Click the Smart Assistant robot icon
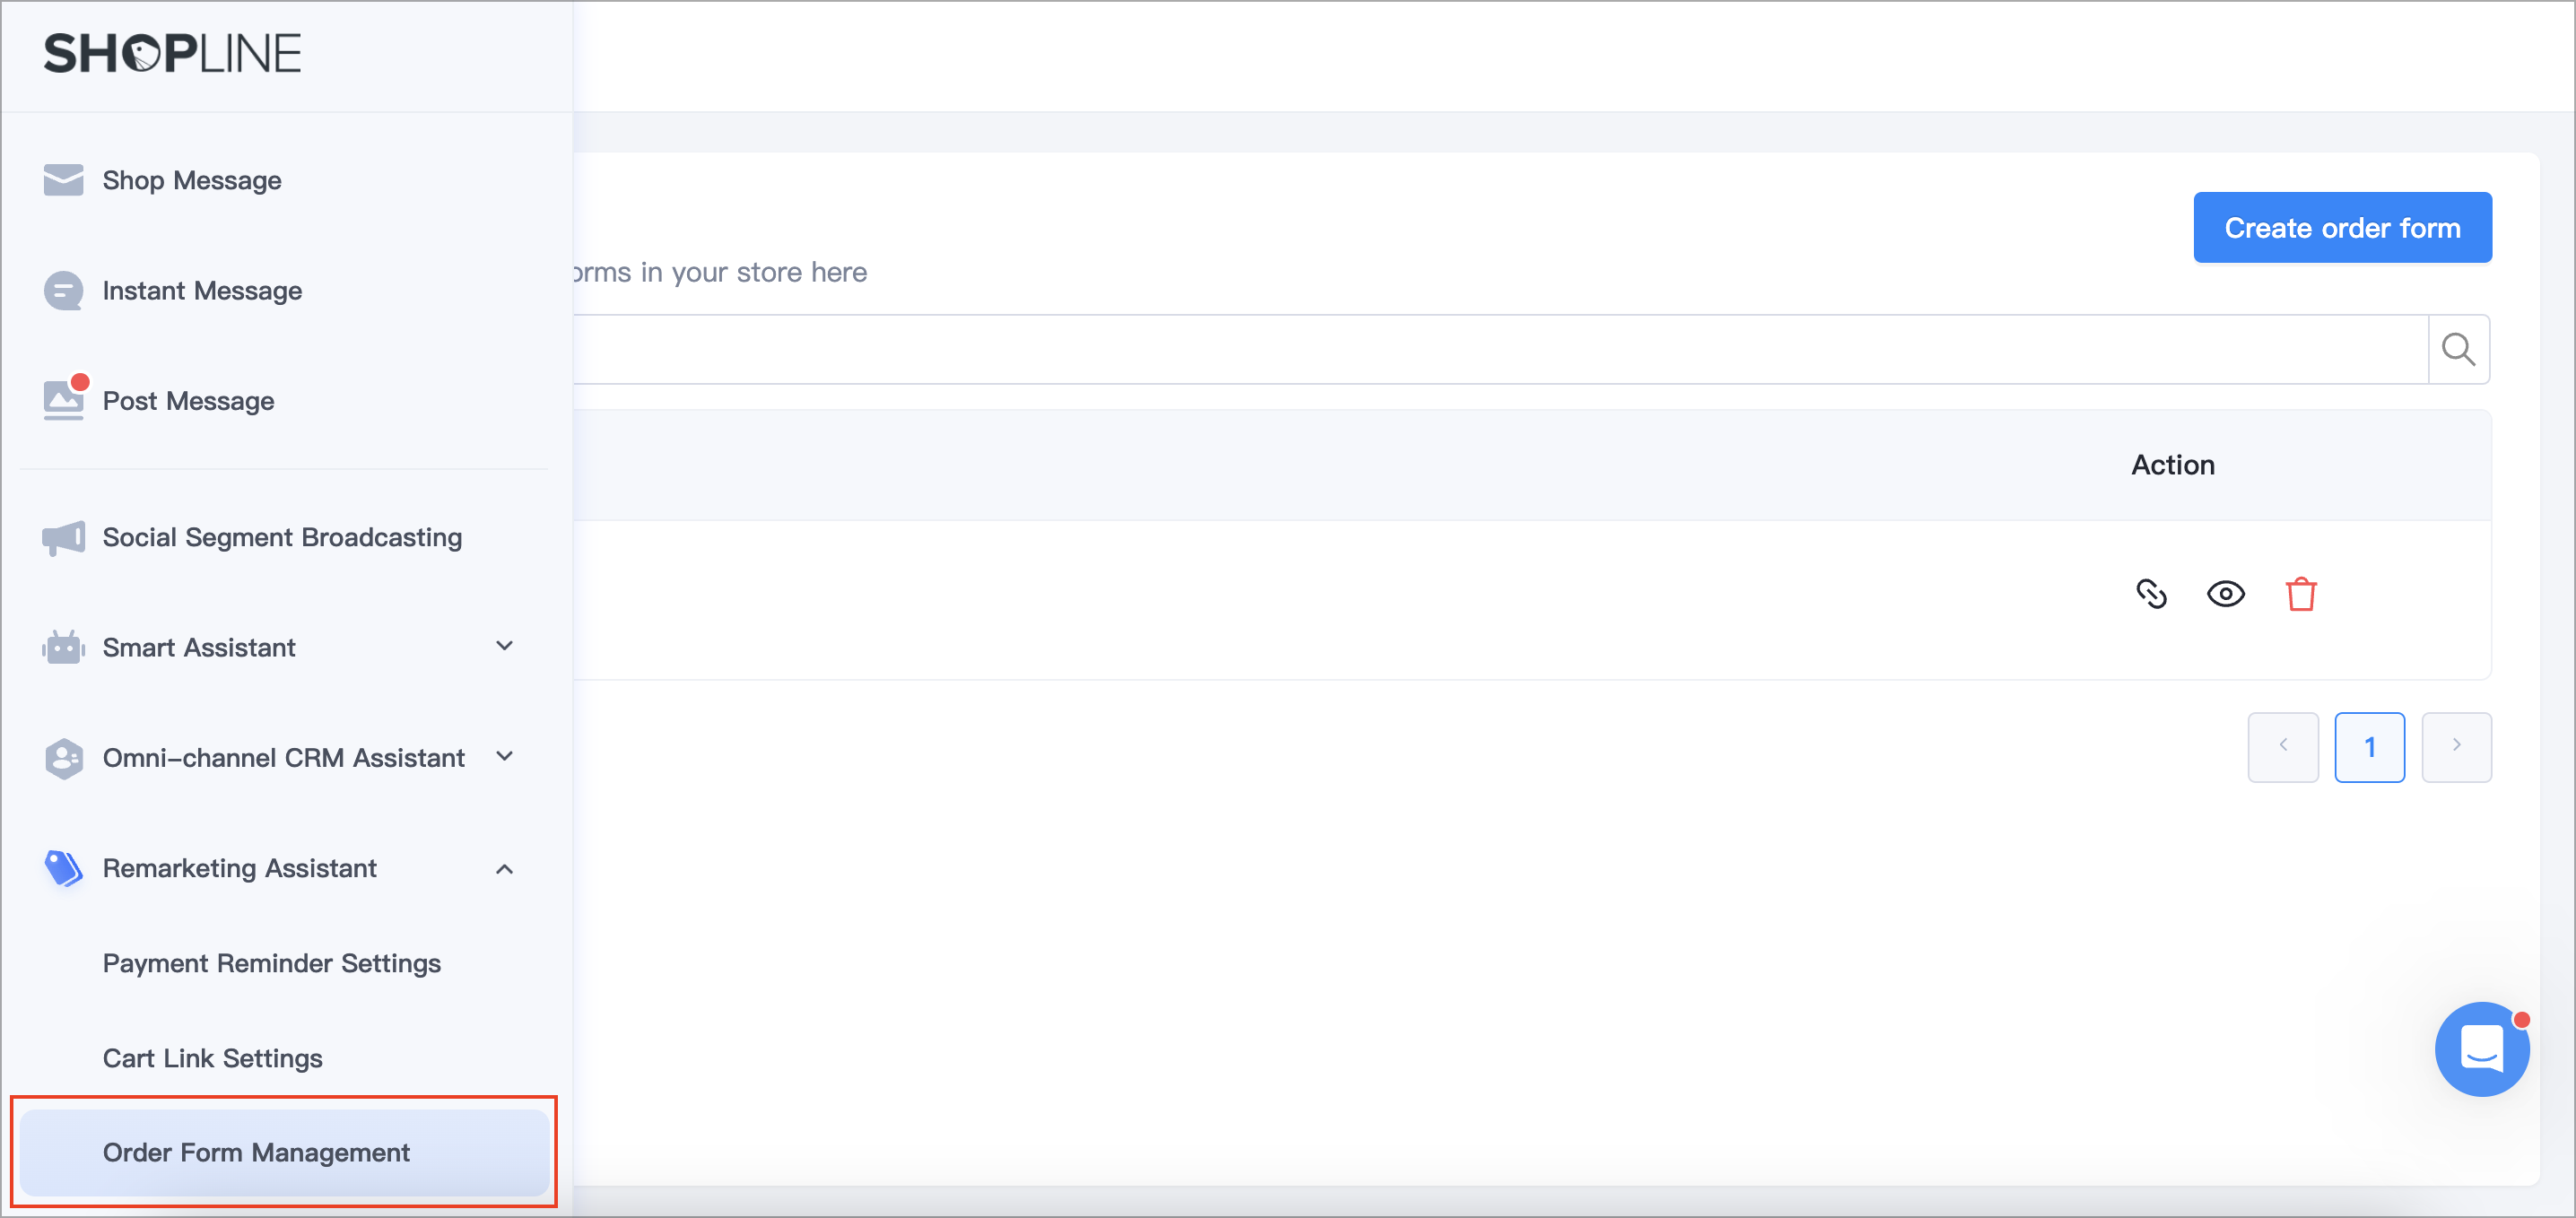 63,647
